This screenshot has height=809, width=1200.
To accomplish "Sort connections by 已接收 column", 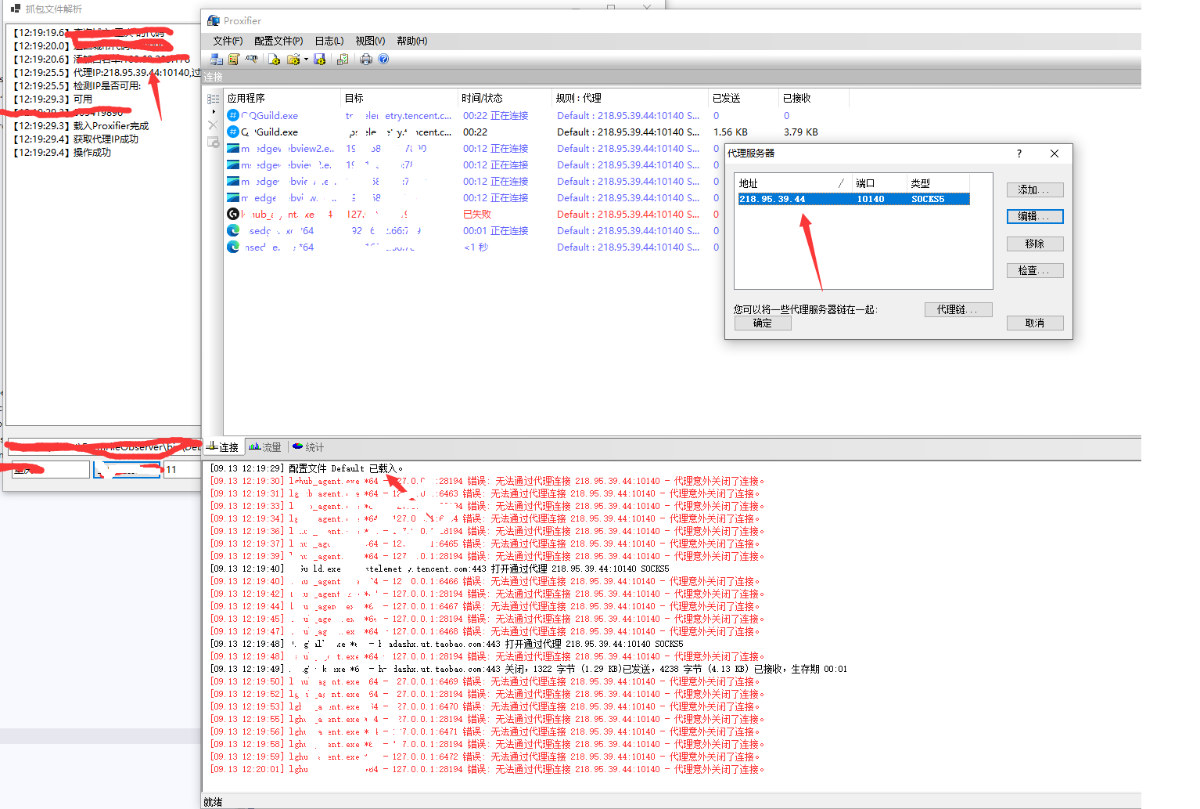I will coord(814,99).
